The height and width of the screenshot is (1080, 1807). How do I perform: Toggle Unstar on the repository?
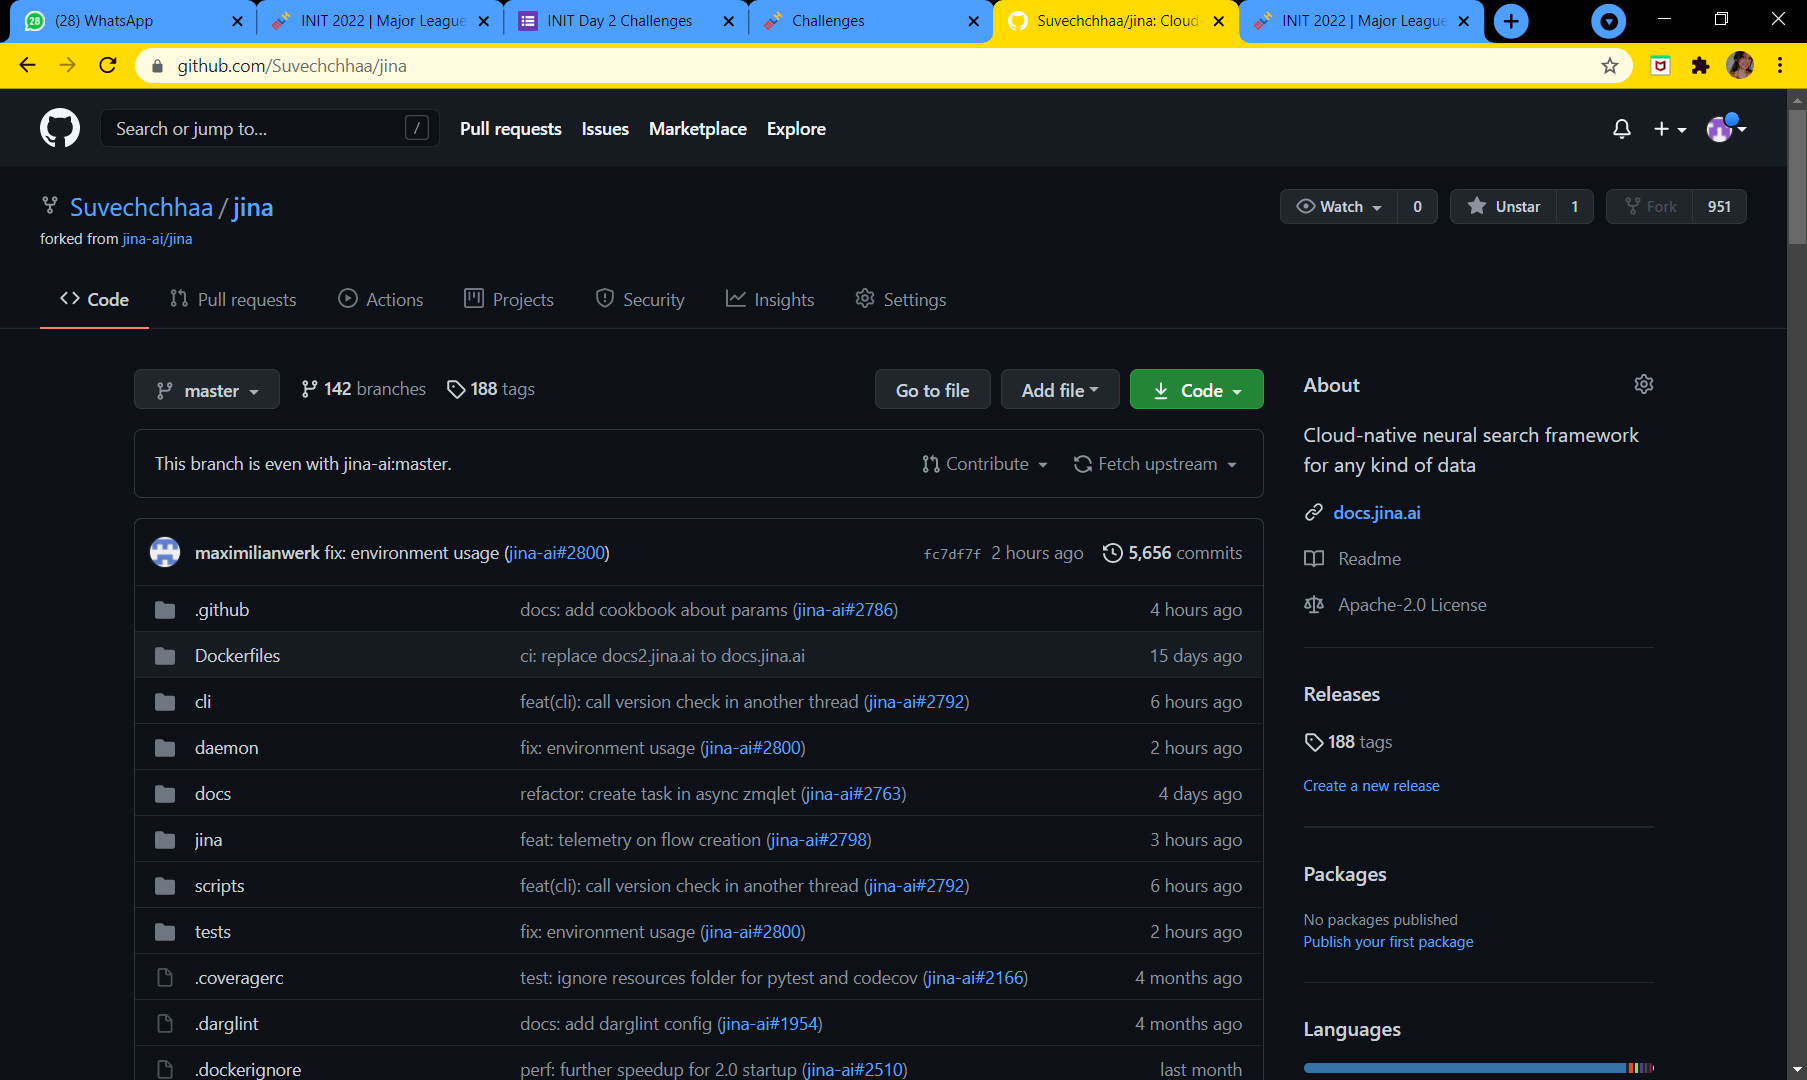[1503, 207]
